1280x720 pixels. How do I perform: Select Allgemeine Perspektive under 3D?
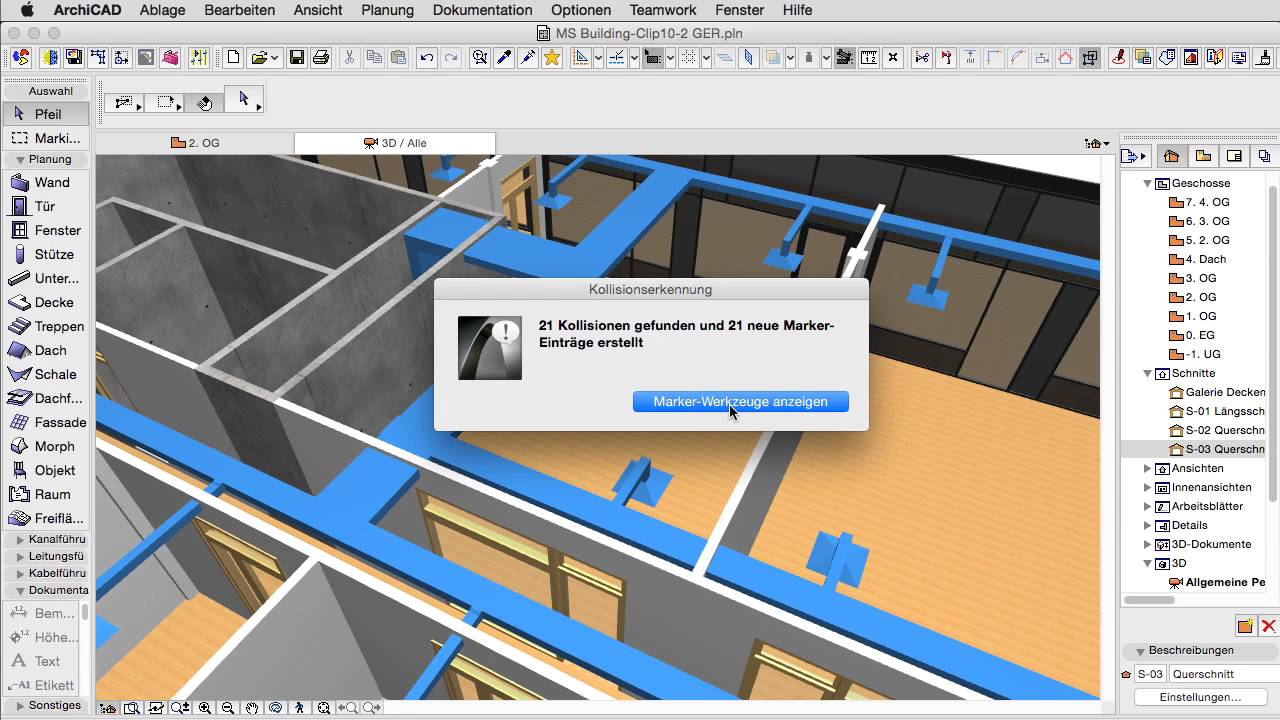click(x=1217, y=582)
